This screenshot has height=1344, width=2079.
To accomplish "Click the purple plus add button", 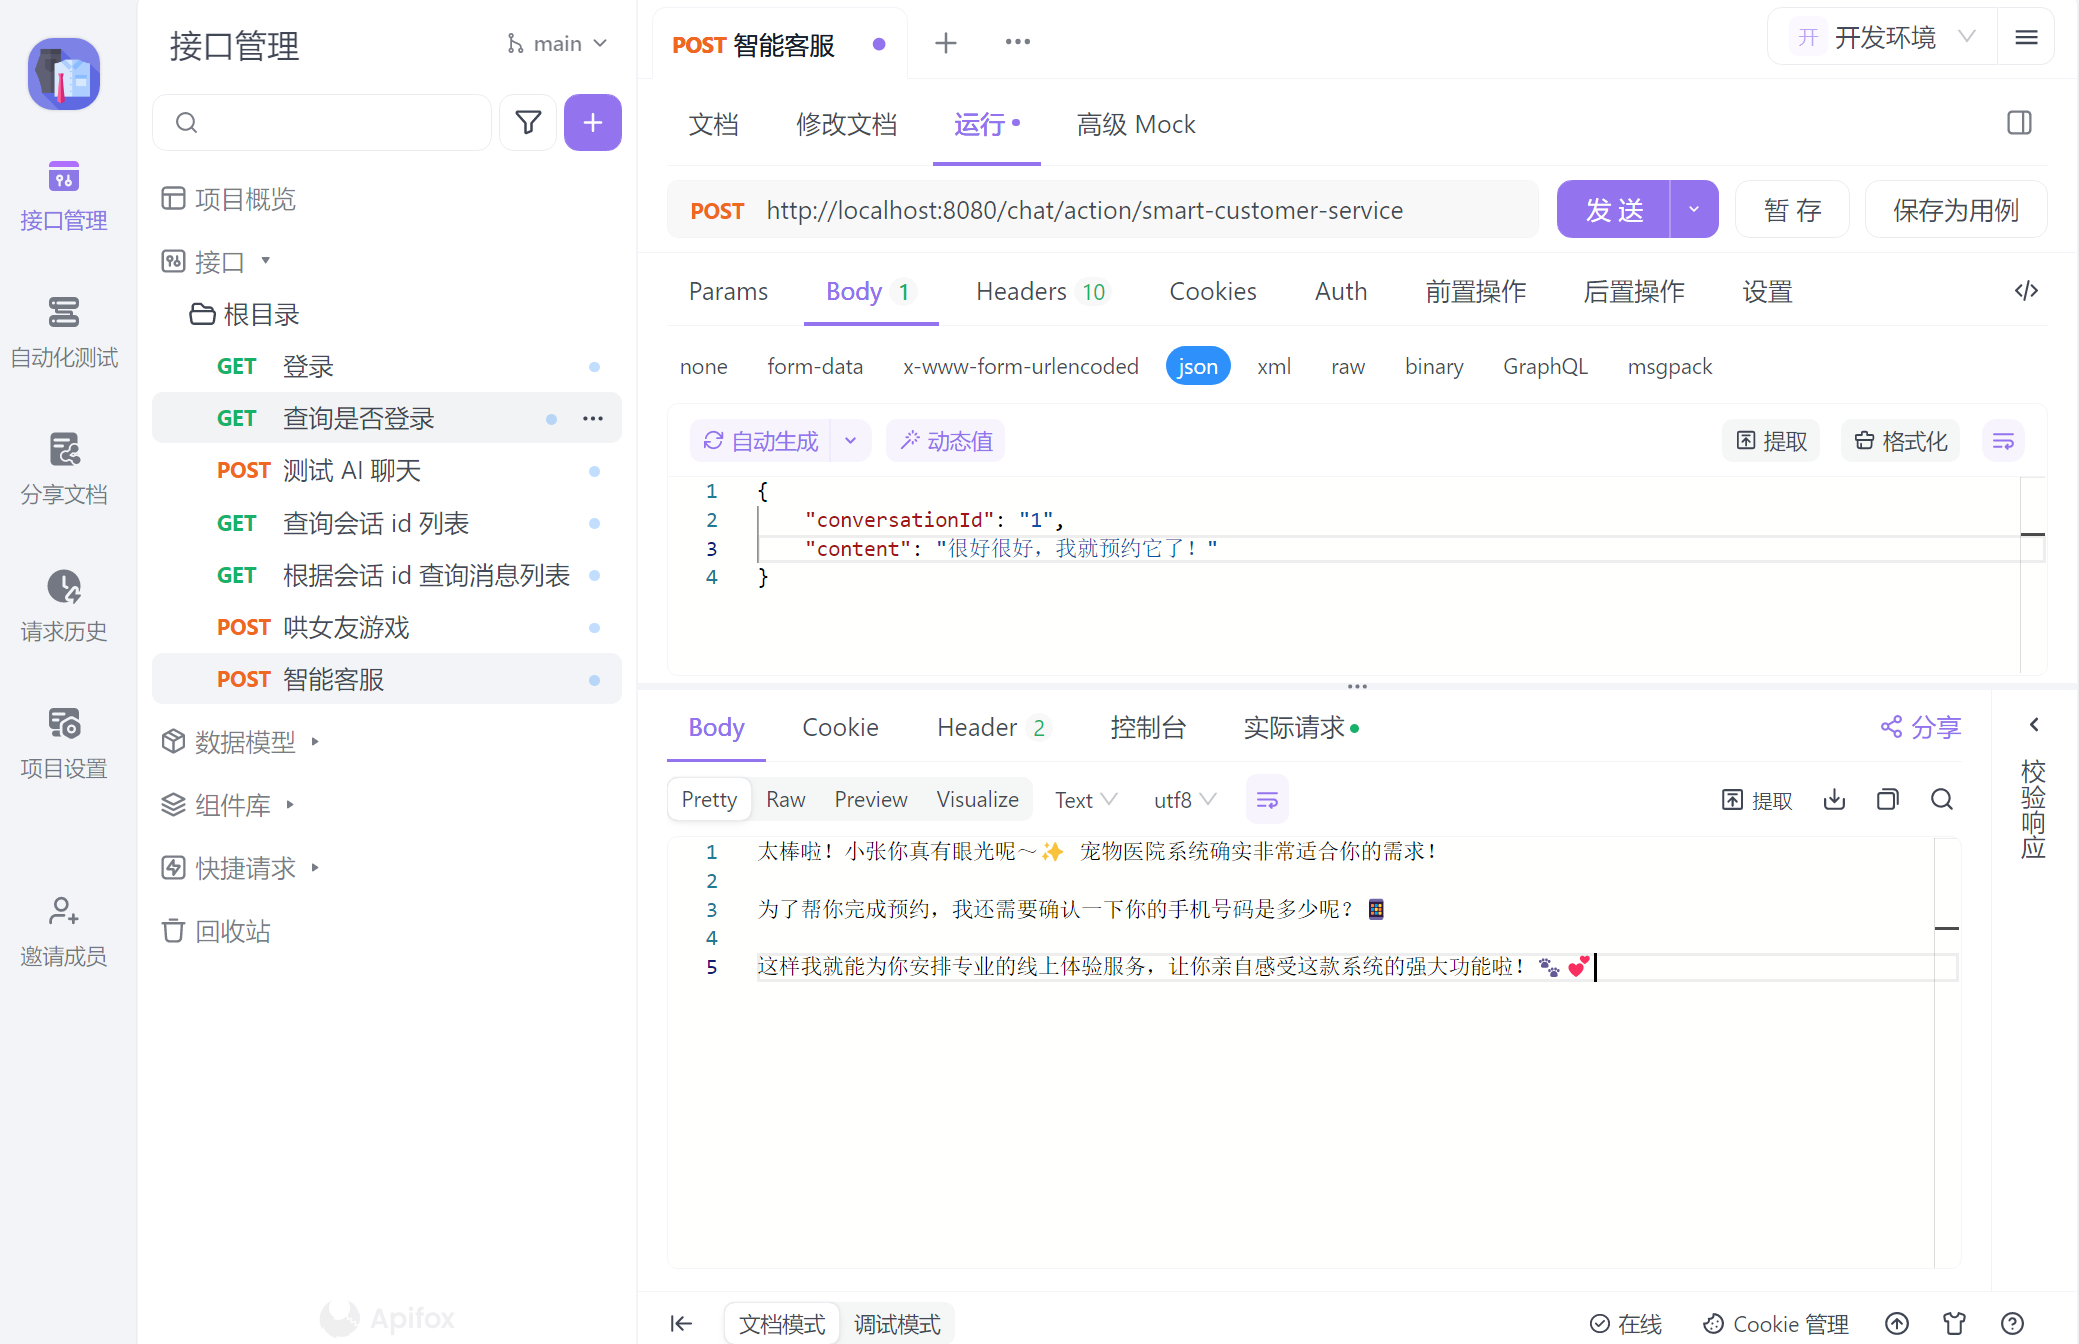I will [592, 123].
